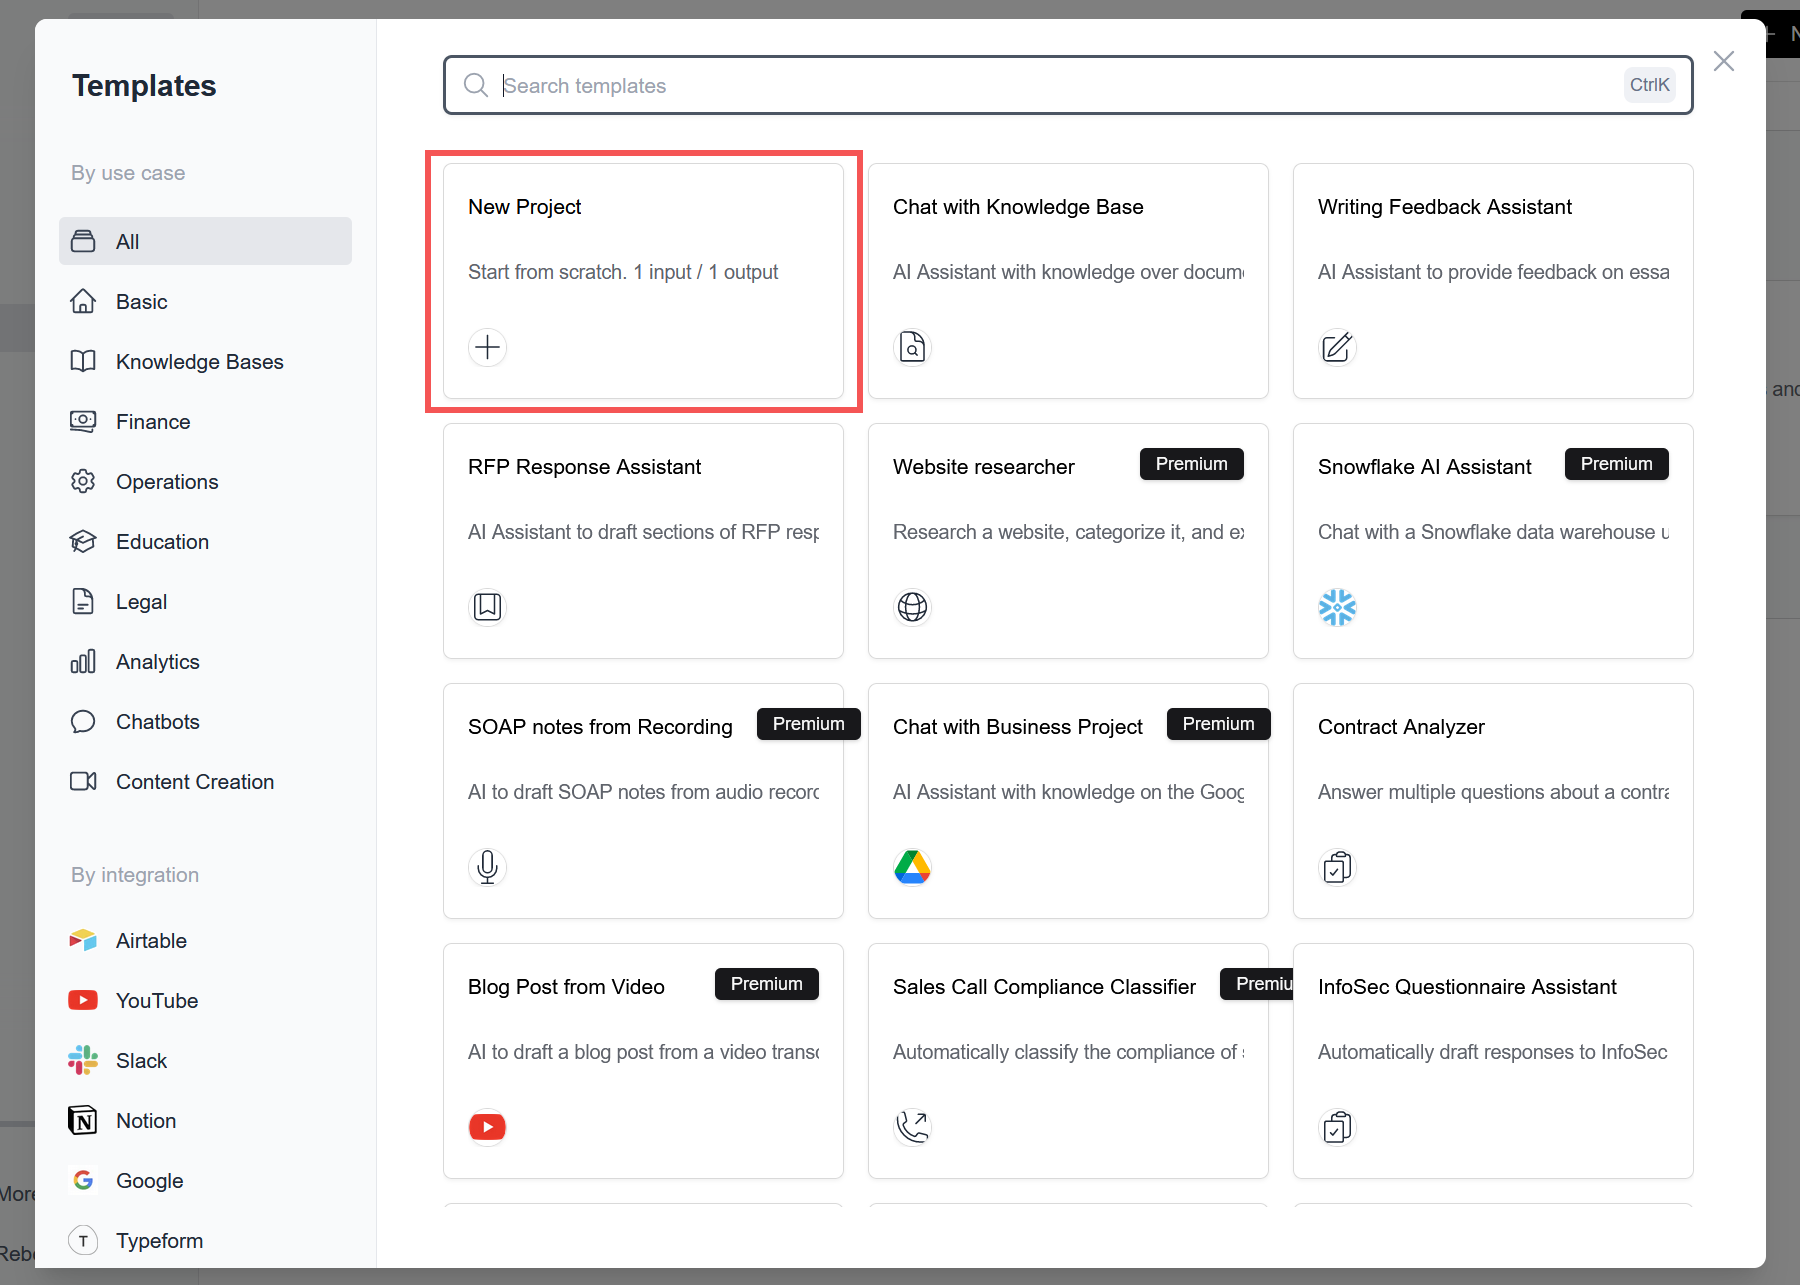The image size is (1800, 1285).
Task: Filter by Airtable integration
Action: [205, 940]
